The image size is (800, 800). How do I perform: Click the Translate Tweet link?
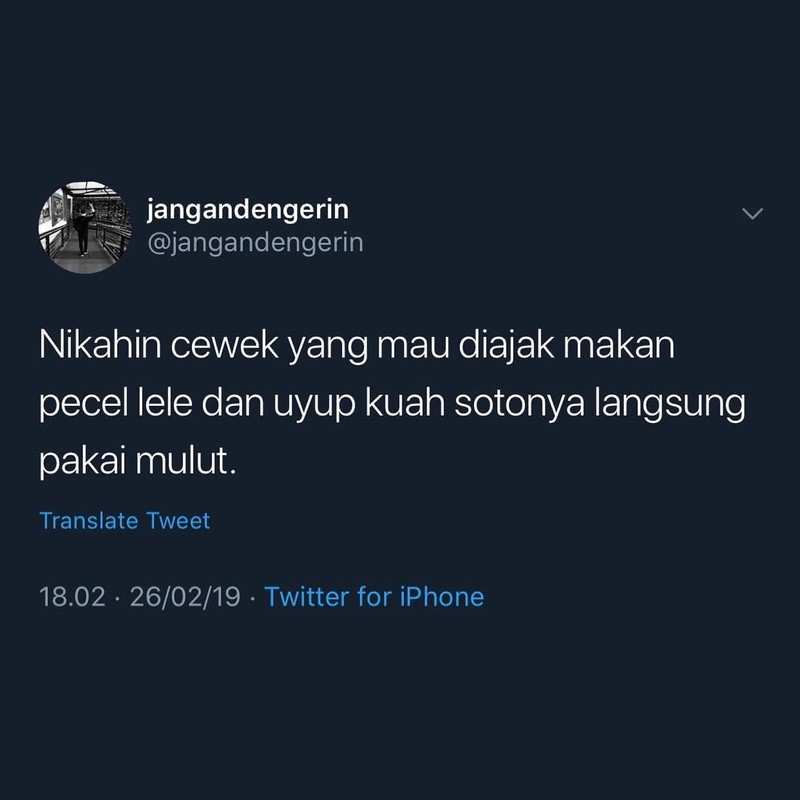[125, 521]
